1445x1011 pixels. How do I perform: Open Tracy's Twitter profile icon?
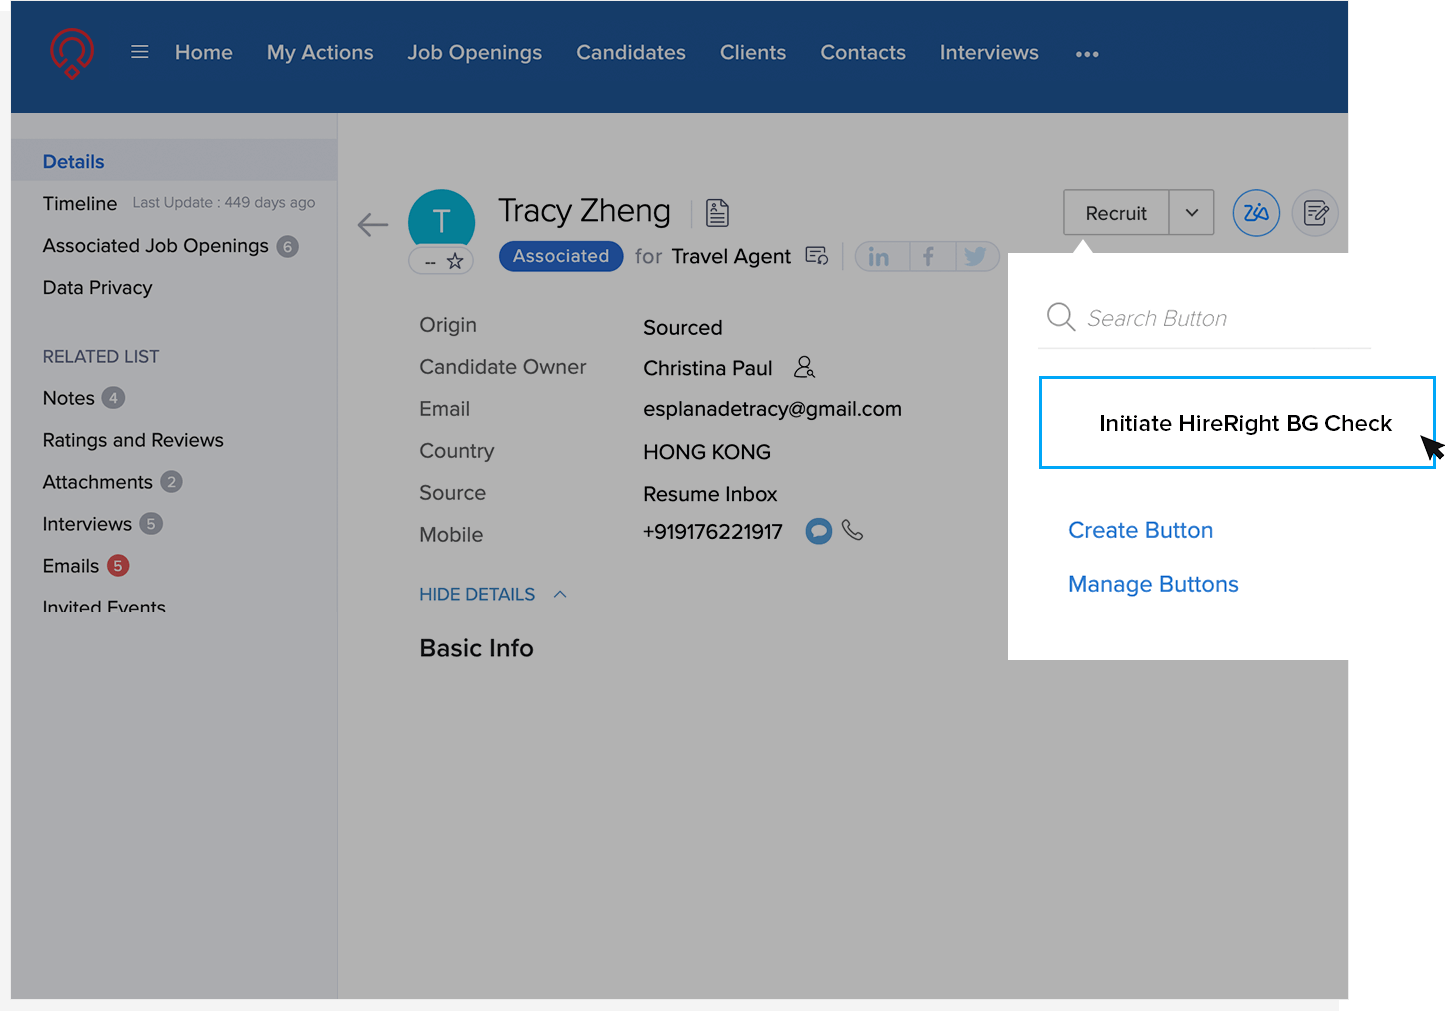tap(976, 256)
